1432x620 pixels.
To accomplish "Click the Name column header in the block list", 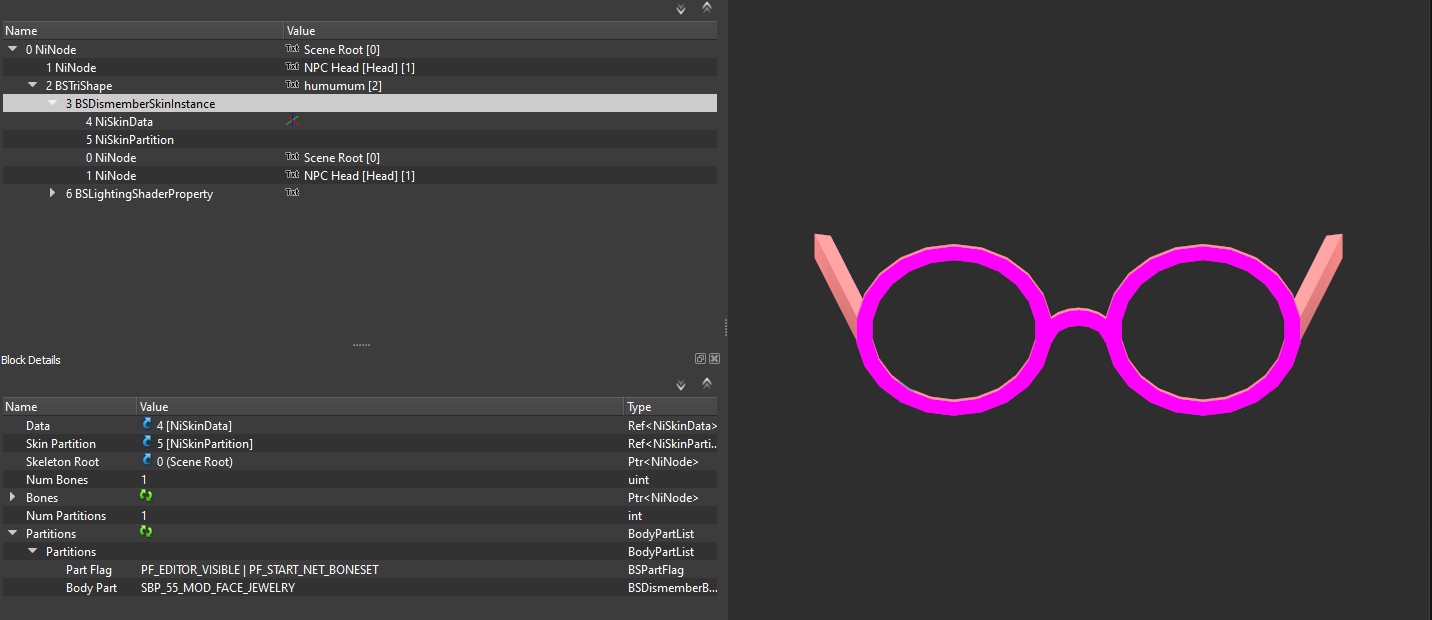I will coord(142,31).
